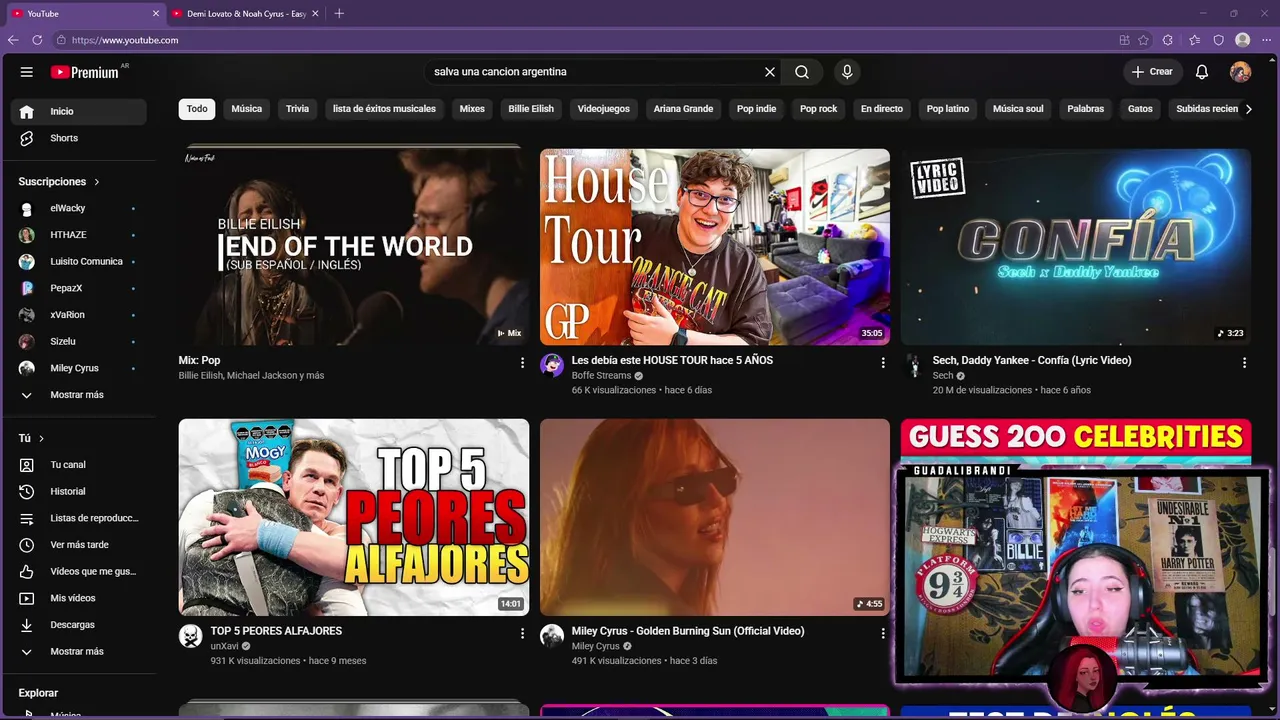Select the Billie Eilish filter chip
The image size is (1280, 720).
531,109
